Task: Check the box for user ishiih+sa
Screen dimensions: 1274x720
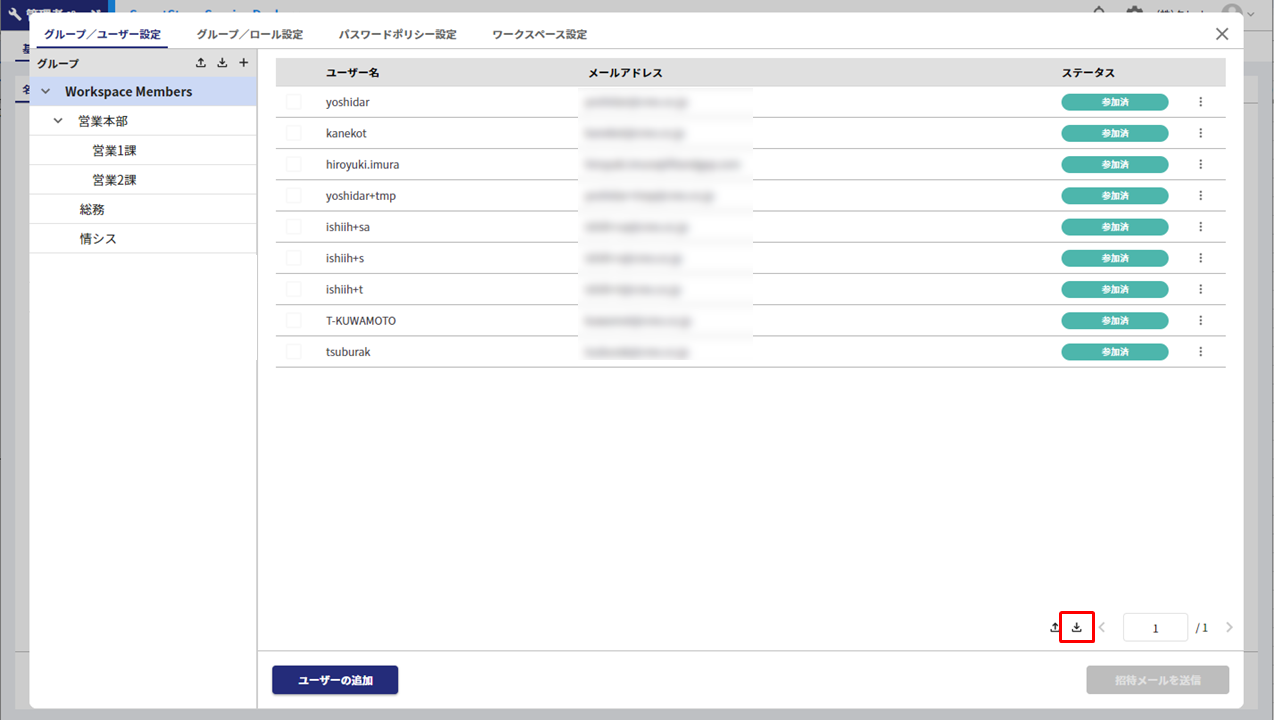Action: (x=294, y=227)
